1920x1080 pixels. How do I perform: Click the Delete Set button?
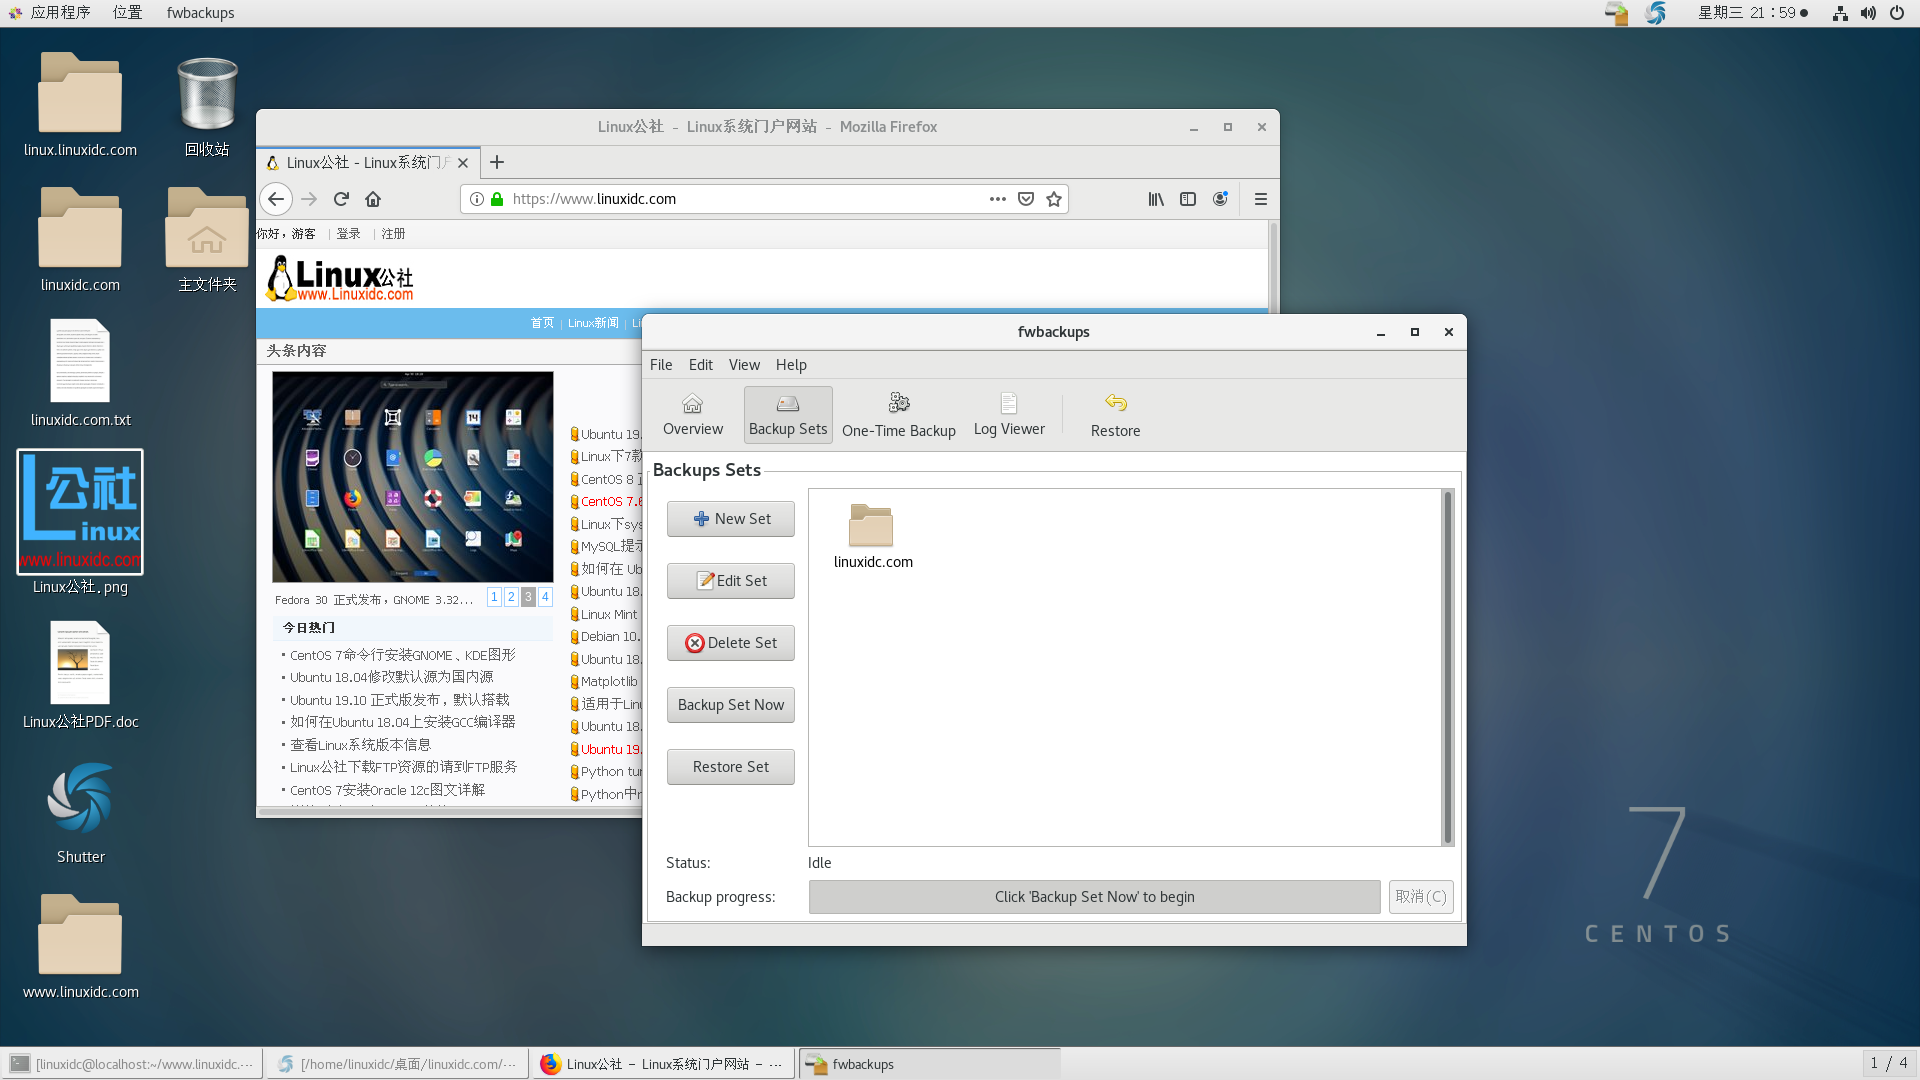729,642
